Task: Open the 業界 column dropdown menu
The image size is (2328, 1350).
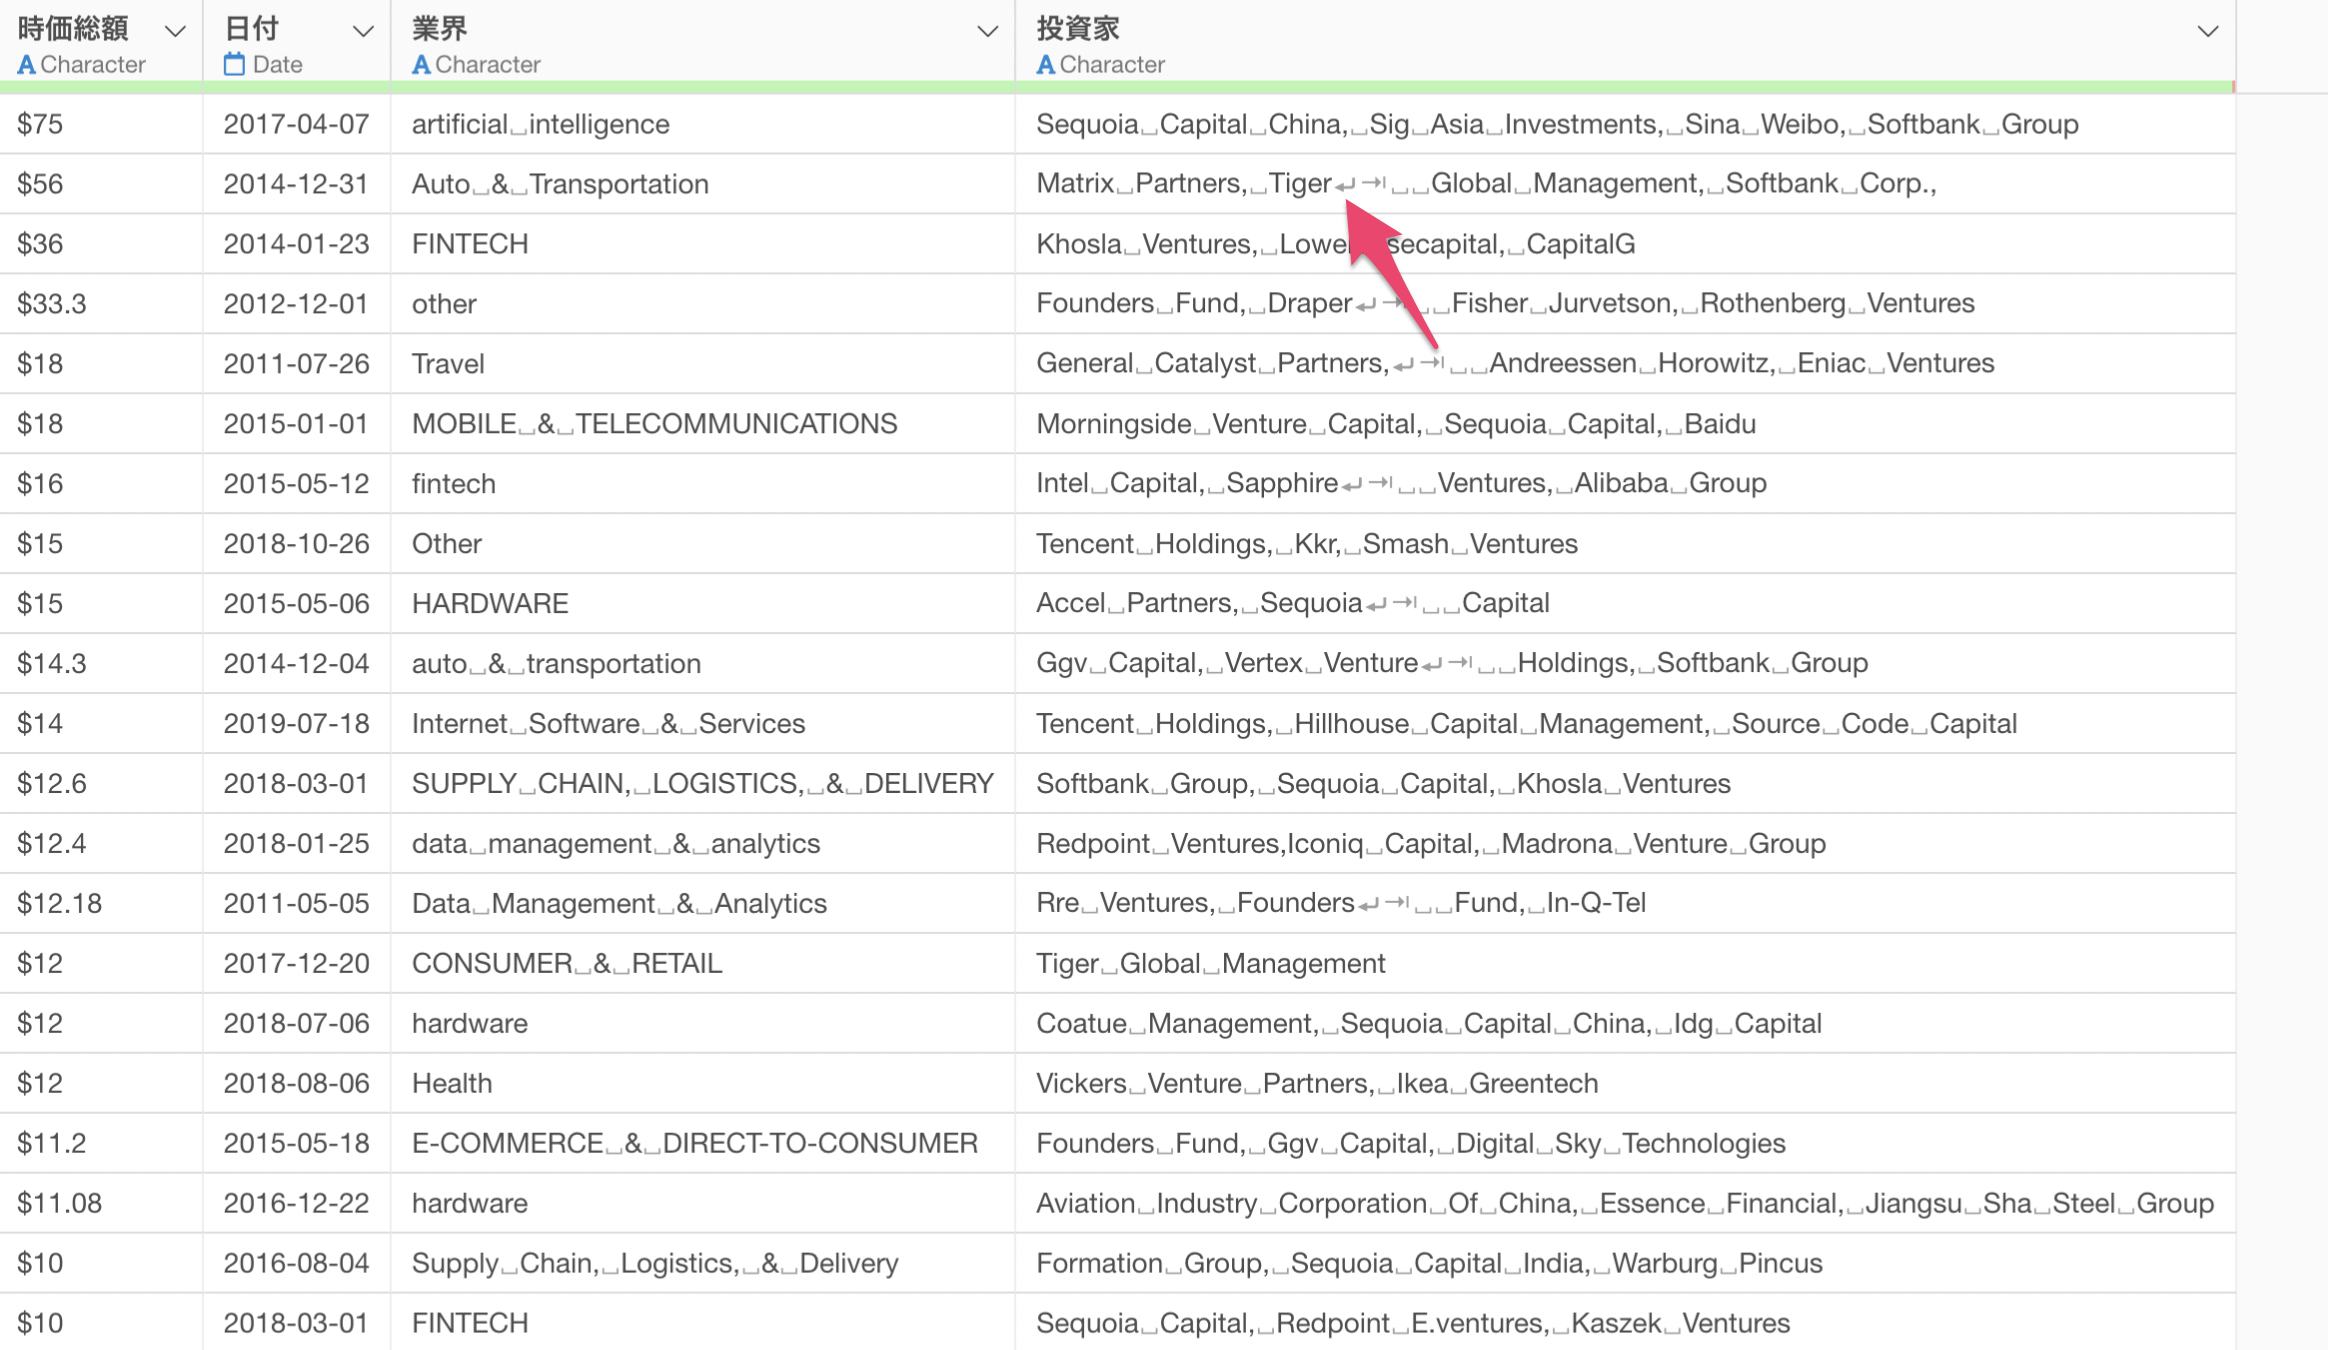Action: pyautogui.click(x=987, y=31)
